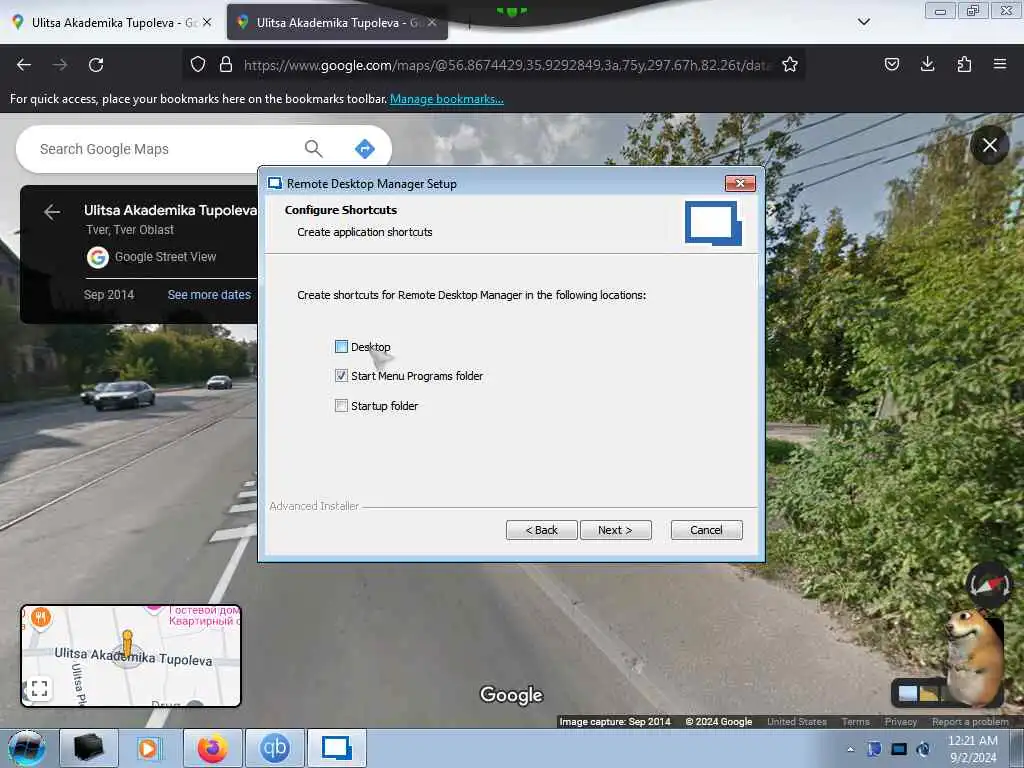Open the Privacy footer link
1024x768 pixels.
pos(901,722)
